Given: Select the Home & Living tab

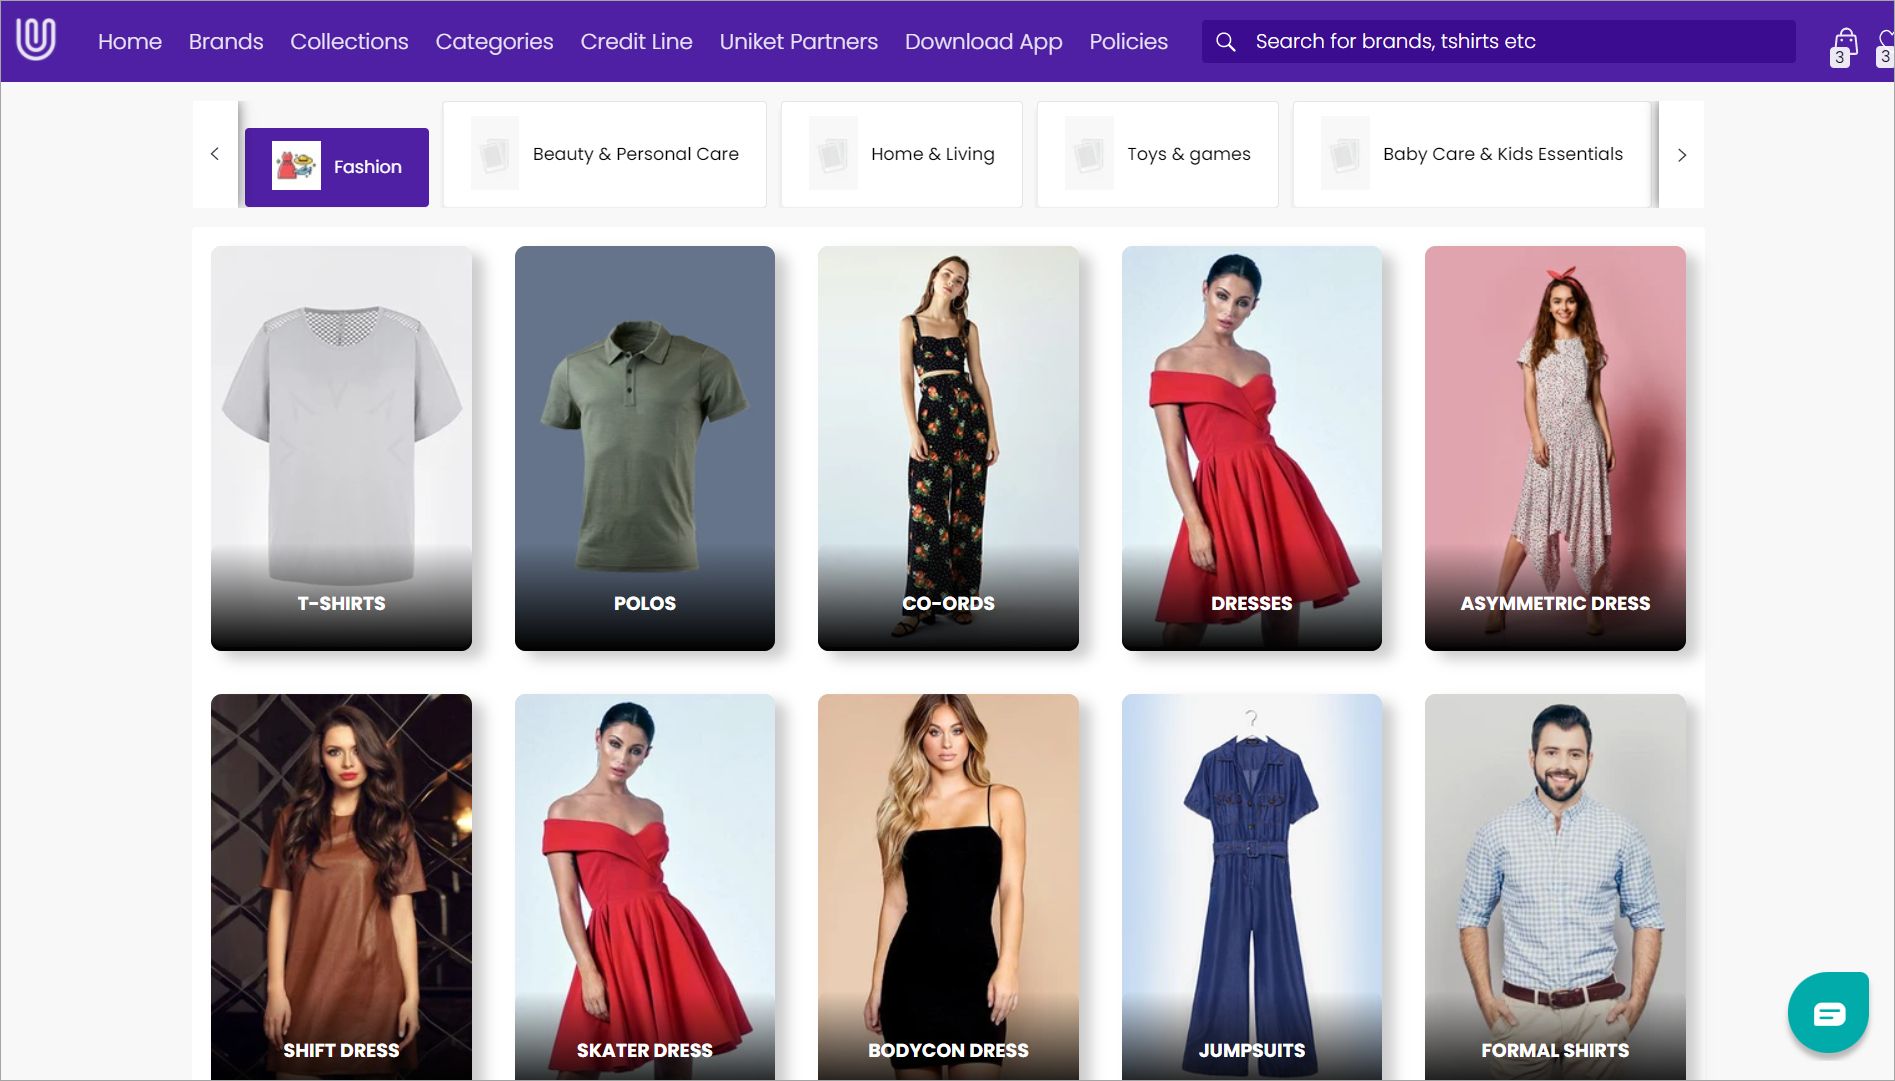Looking at the screenshot, I should click(x=902, y=154).
